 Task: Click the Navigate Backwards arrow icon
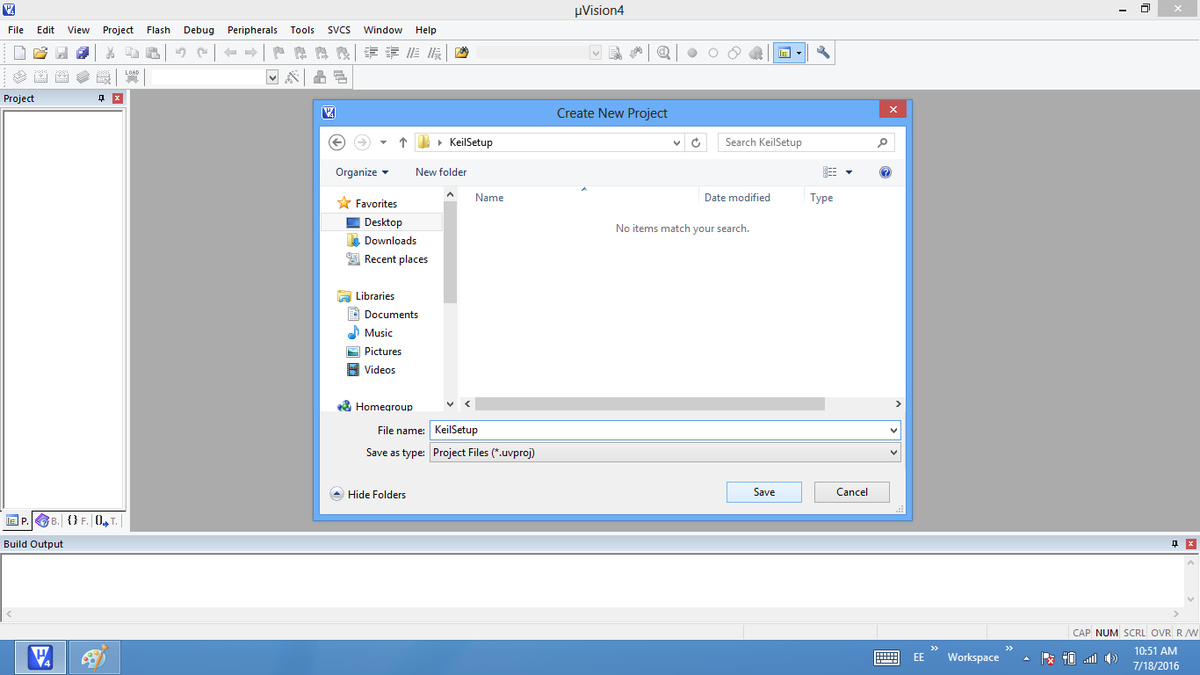pyautogui.click(x=230, y=53)
